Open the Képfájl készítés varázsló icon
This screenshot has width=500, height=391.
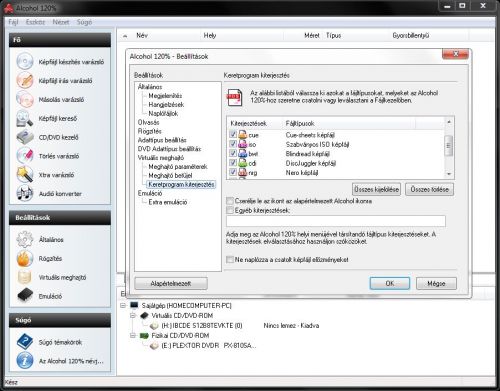(25, 61)
